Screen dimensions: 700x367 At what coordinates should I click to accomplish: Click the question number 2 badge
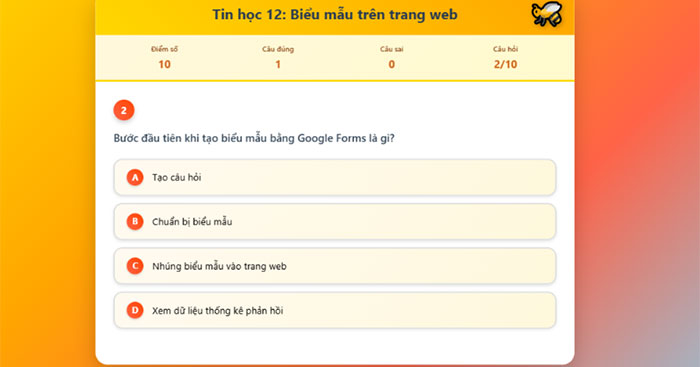(124, 110)
